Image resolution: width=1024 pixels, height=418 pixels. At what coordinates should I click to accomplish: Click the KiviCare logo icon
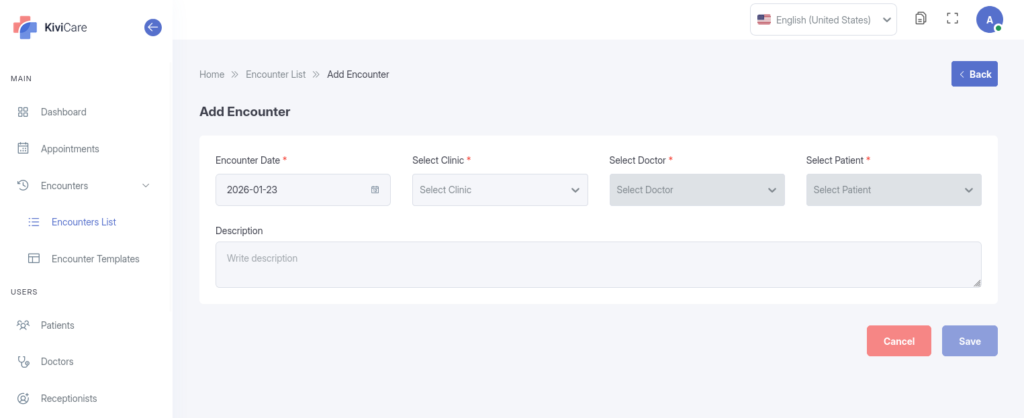pos(24,28)
